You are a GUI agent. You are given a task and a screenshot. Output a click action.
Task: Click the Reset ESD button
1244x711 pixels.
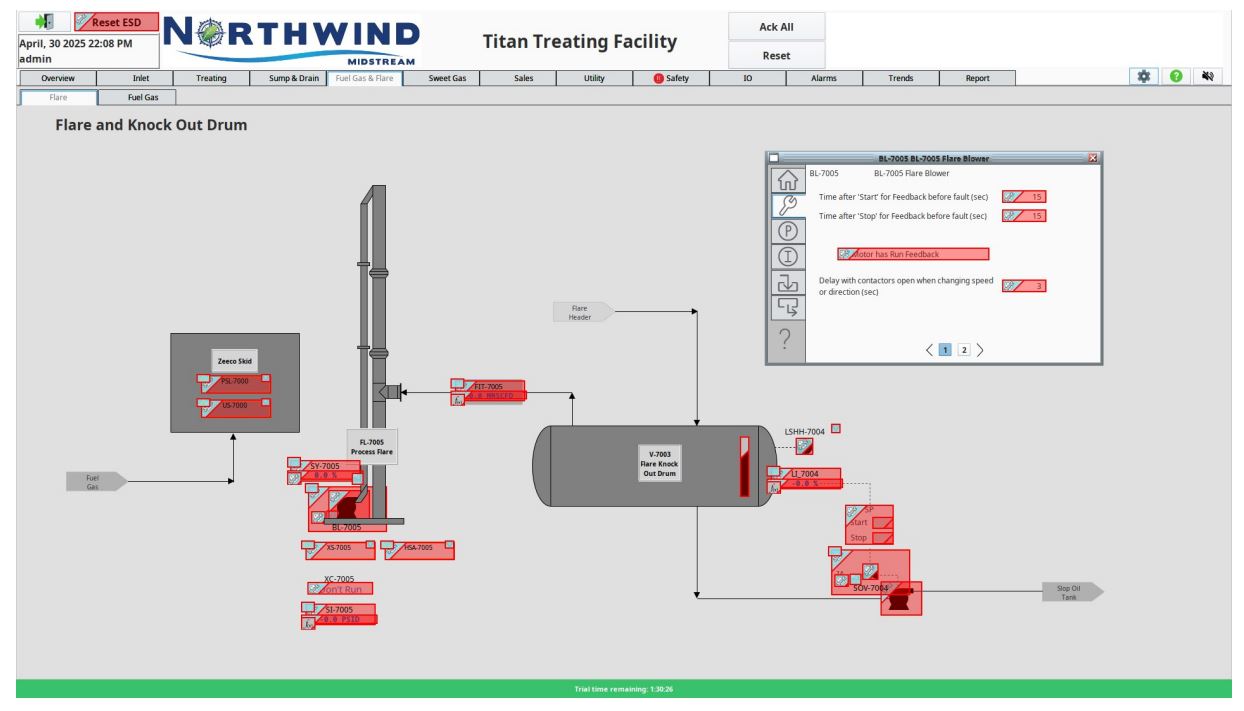pyautogui.click(x=116, y=21)
